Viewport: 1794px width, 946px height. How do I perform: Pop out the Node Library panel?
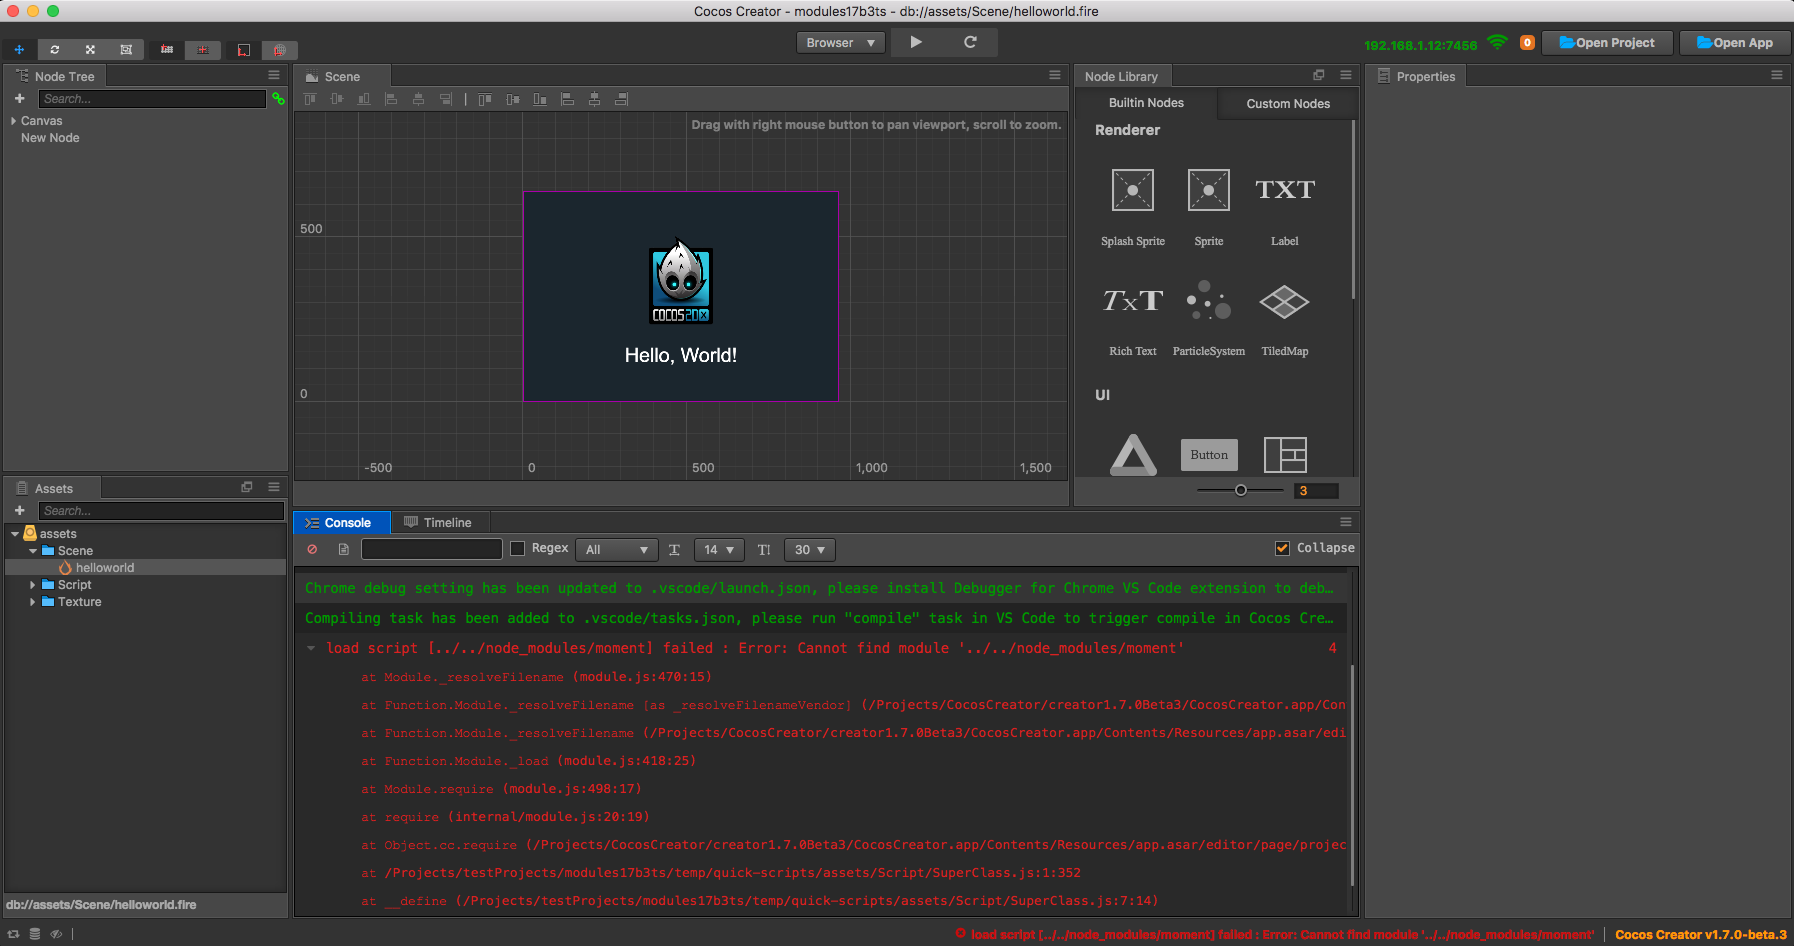pyautogui.click(x=1319, y=75)
